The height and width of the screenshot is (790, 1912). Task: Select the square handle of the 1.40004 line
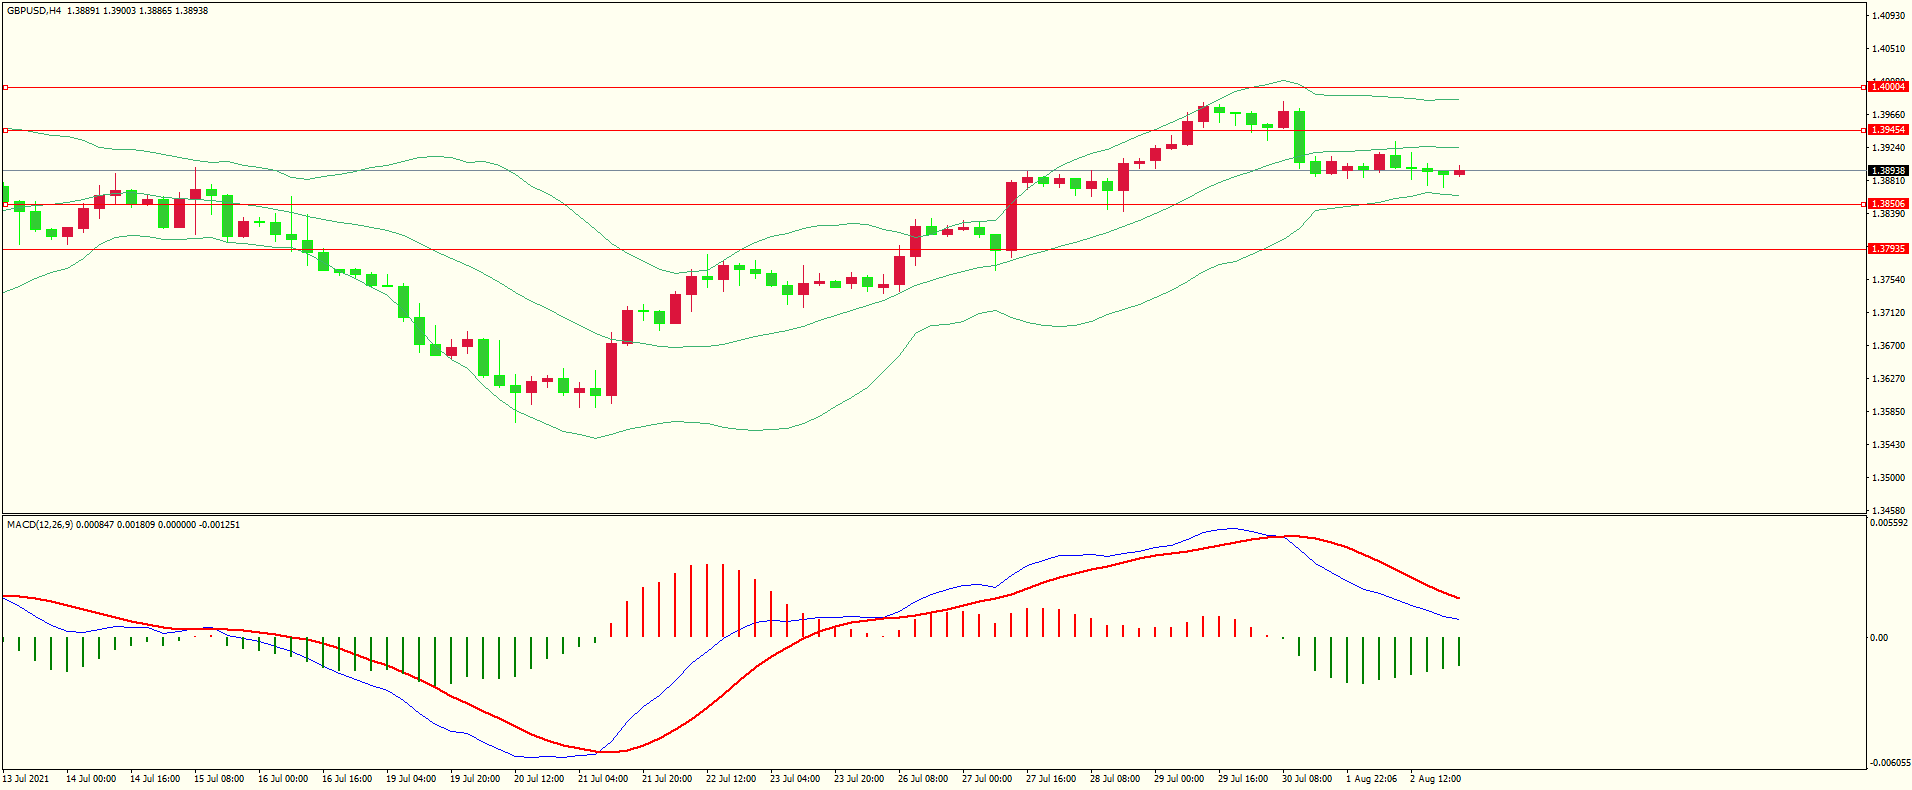tap(5, 88)
